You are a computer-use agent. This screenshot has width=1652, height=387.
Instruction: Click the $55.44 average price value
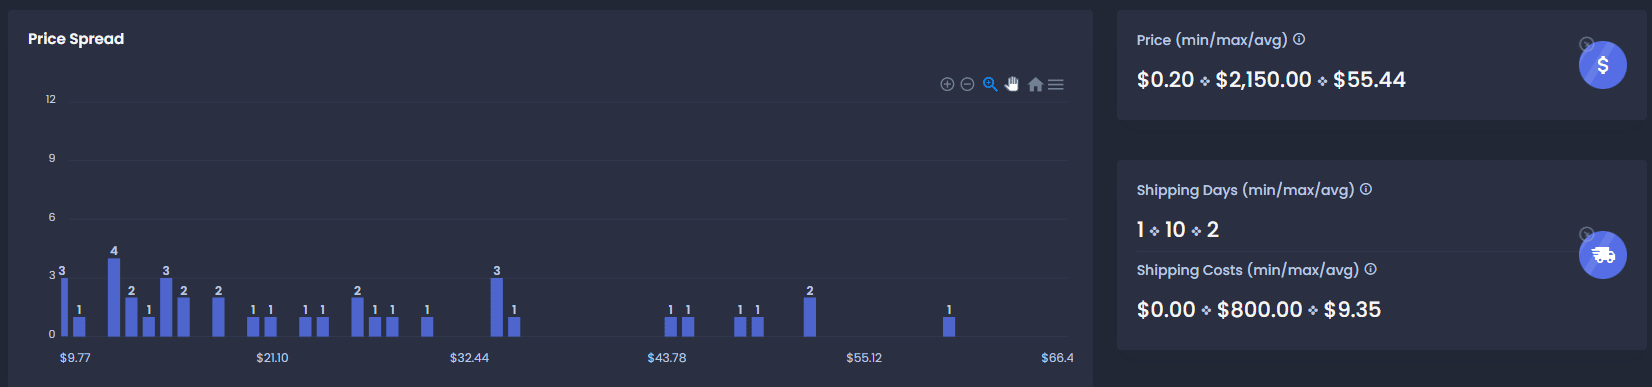(x=1369, y=80)
